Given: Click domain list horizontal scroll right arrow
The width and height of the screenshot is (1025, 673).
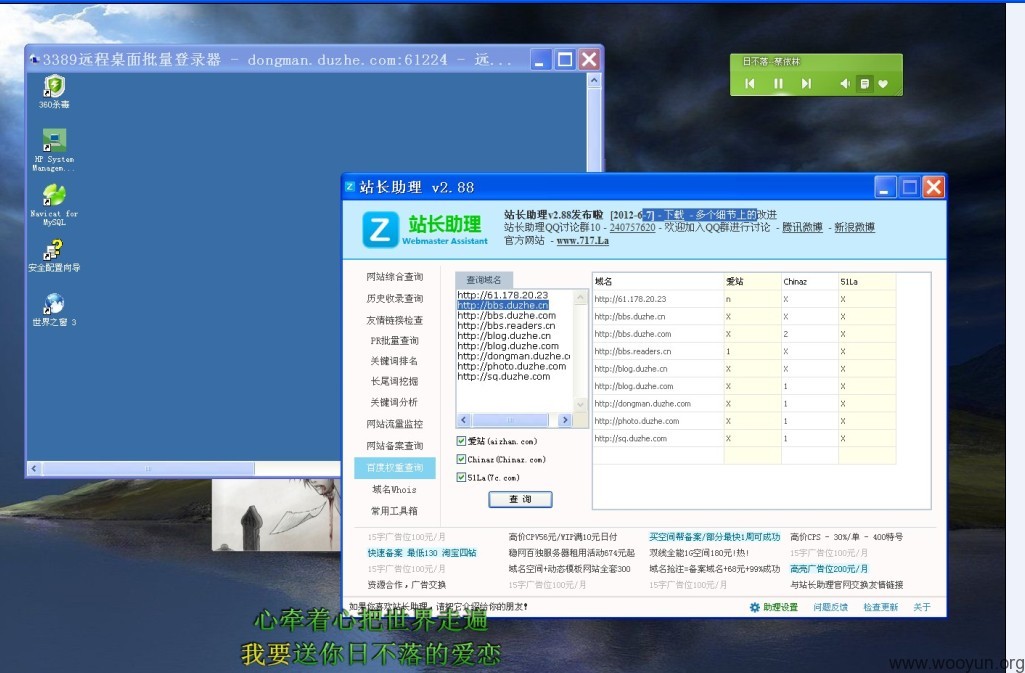Looking at the screenshot, I should pos(565,420).
